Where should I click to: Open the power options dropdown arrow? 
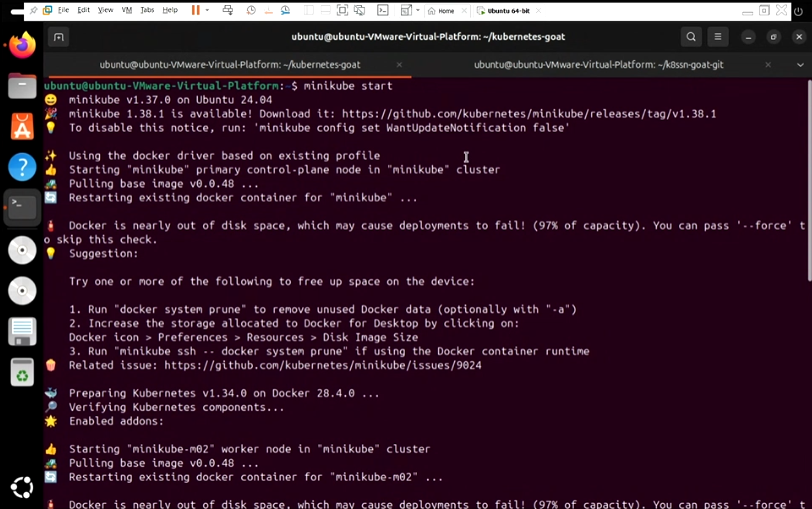tap(207, 10)
